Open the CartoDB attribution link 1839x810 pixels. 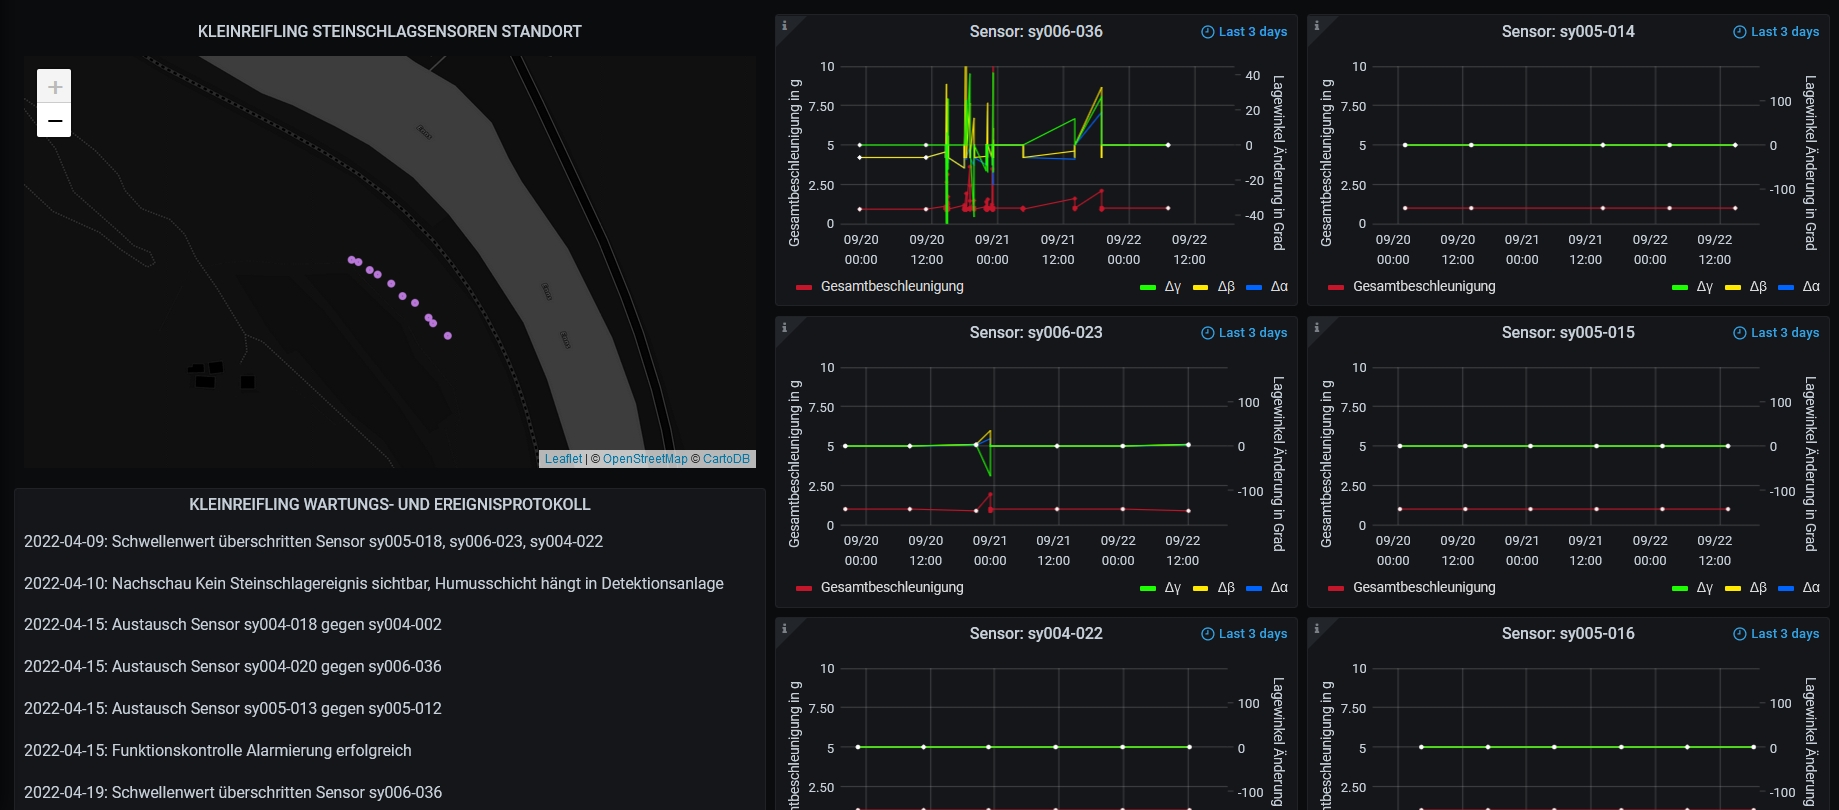[726, 459]
